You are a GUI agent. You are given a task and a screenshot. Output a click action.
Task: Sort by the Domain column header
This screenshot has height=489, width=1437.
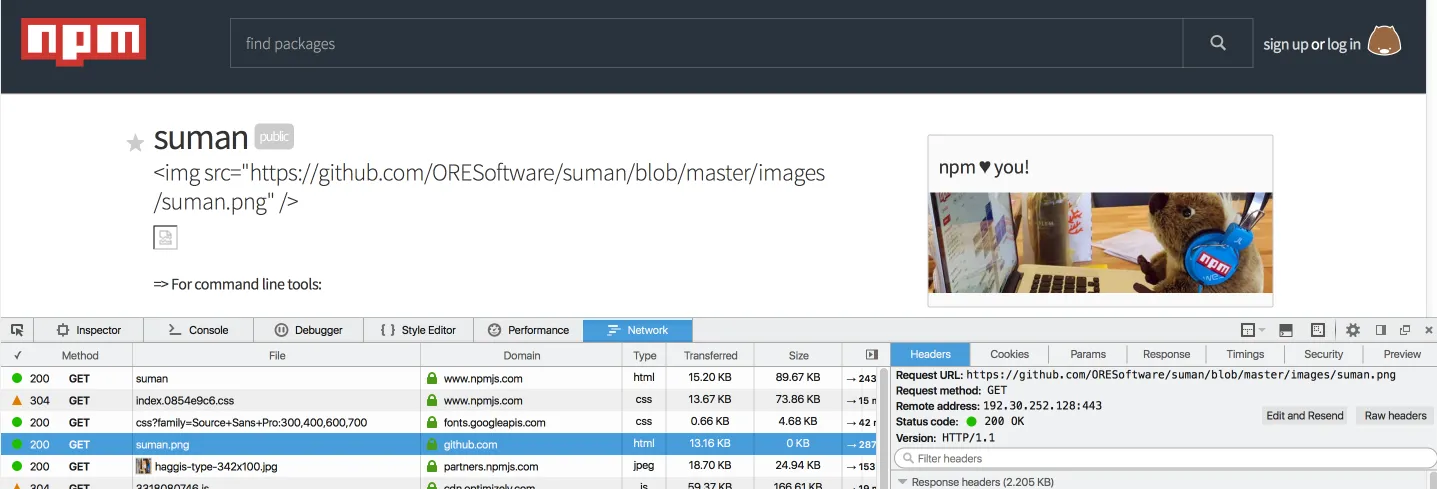click(521, 355)
